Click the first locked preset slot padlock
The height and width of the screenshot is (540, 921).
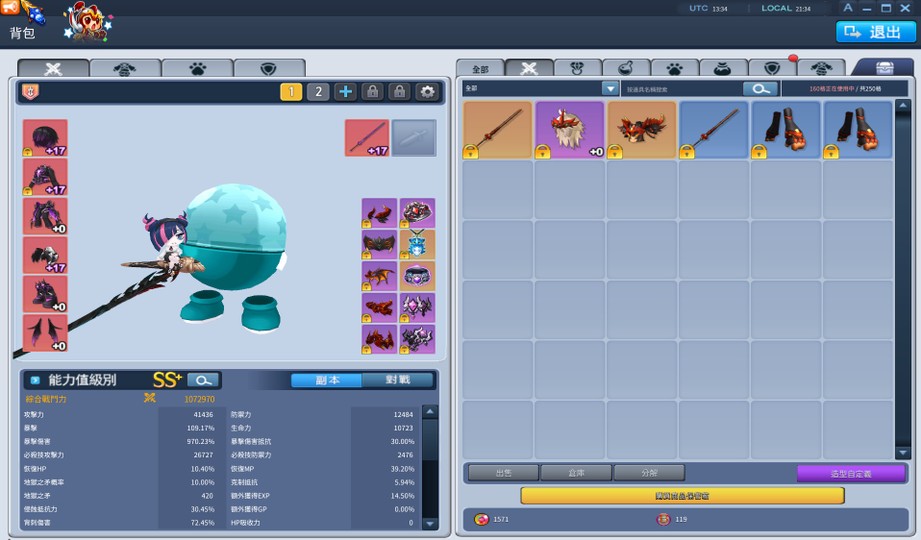coord(372,92)
